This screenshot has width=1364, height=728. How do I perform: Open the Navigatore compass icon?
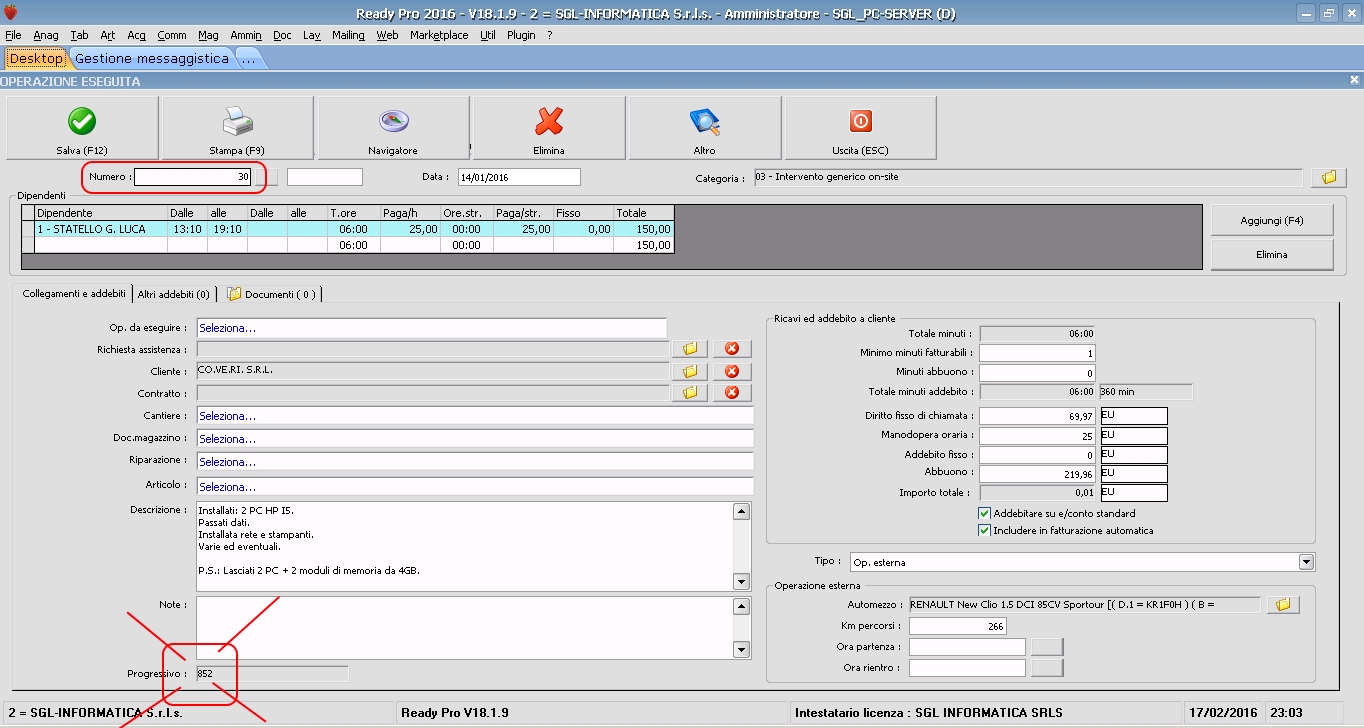[x=393, y=122]
